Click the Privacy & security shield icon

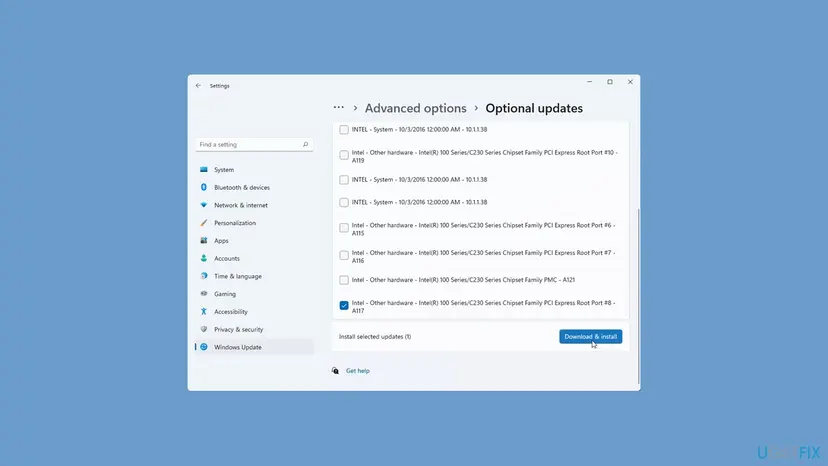point(204,329)
